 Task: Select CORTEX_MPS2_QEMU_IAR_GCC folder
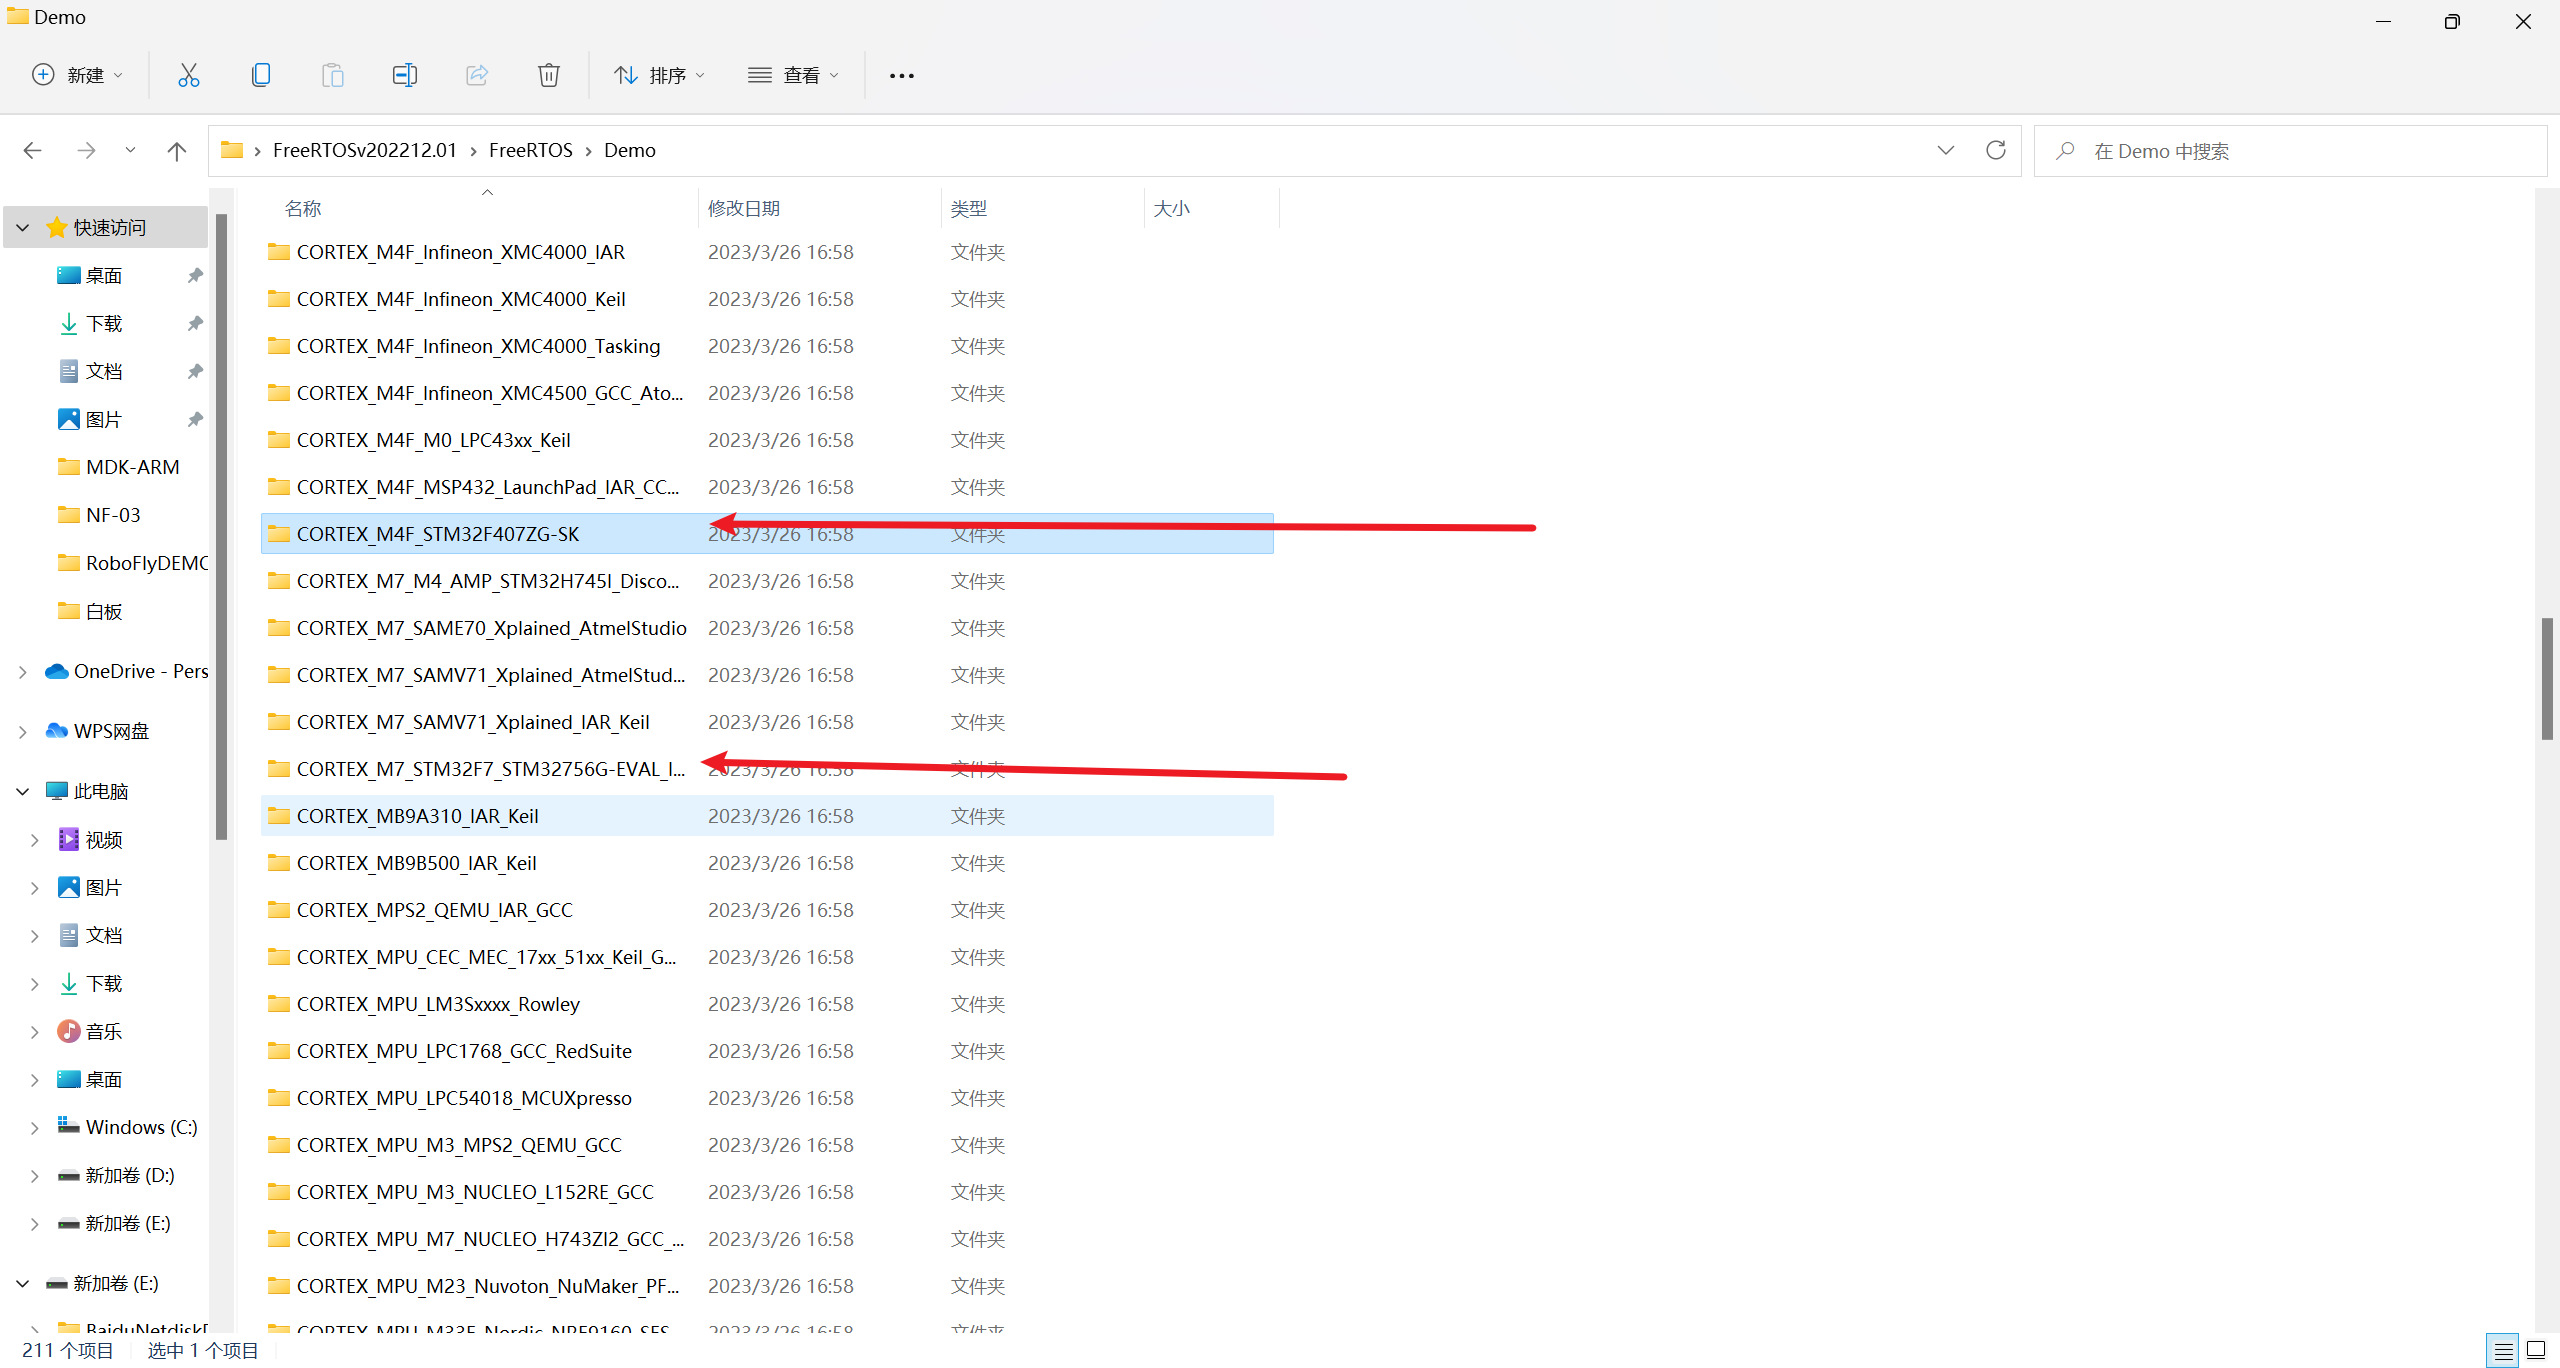767,910
